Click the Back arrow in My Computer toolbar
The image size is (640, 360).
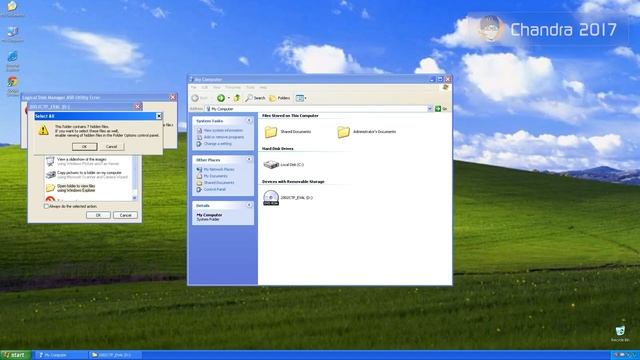click(x=195, y=98)
